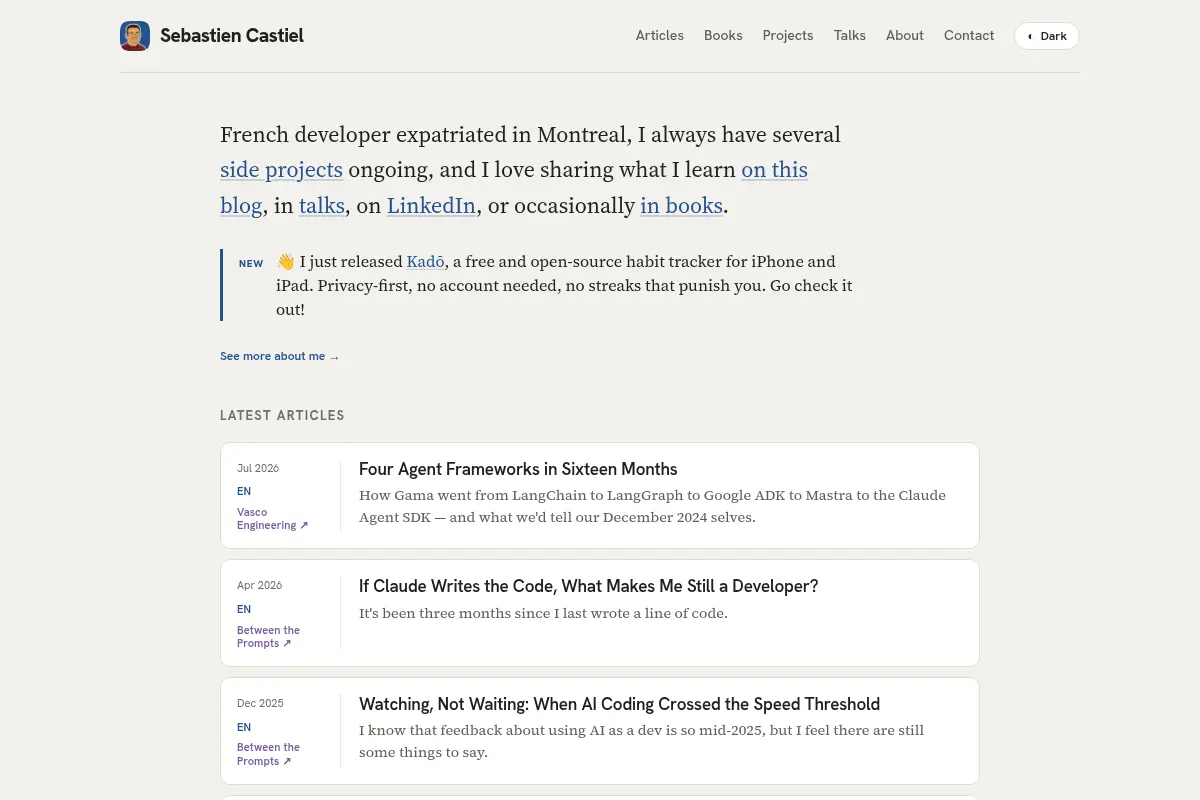Open the Talks nav link
The height and width of the screenshot is (800, 1200).
[x=850, y=36]
